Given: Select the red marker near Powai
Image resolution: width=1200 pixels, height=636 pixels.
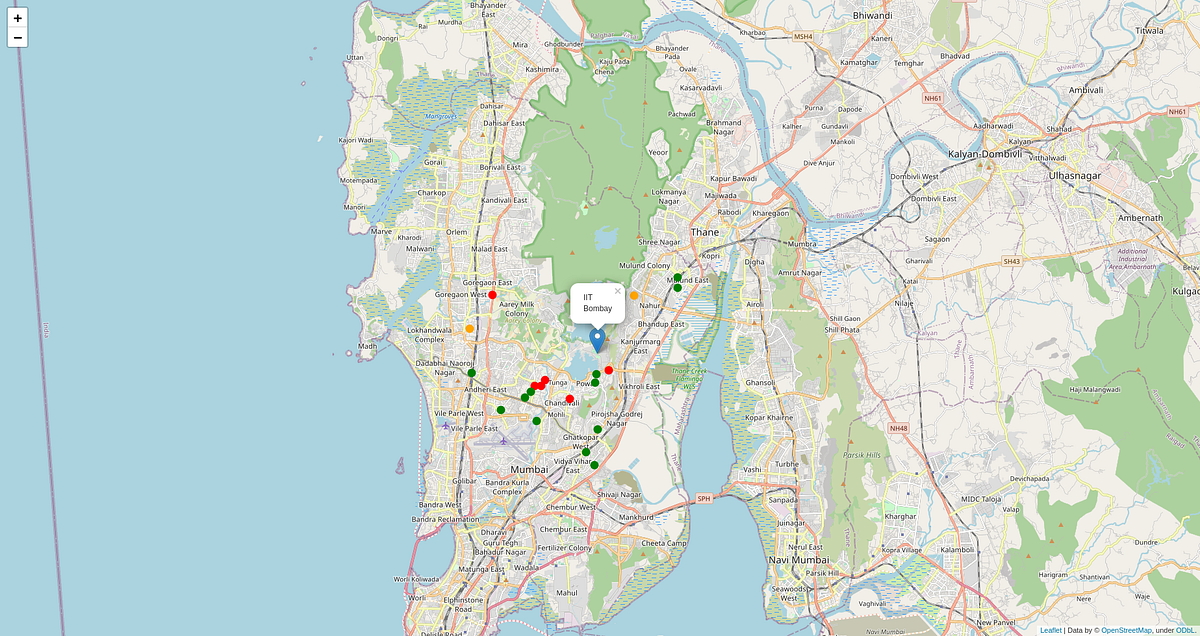Looking at the screenshot, I should point(608,370).
